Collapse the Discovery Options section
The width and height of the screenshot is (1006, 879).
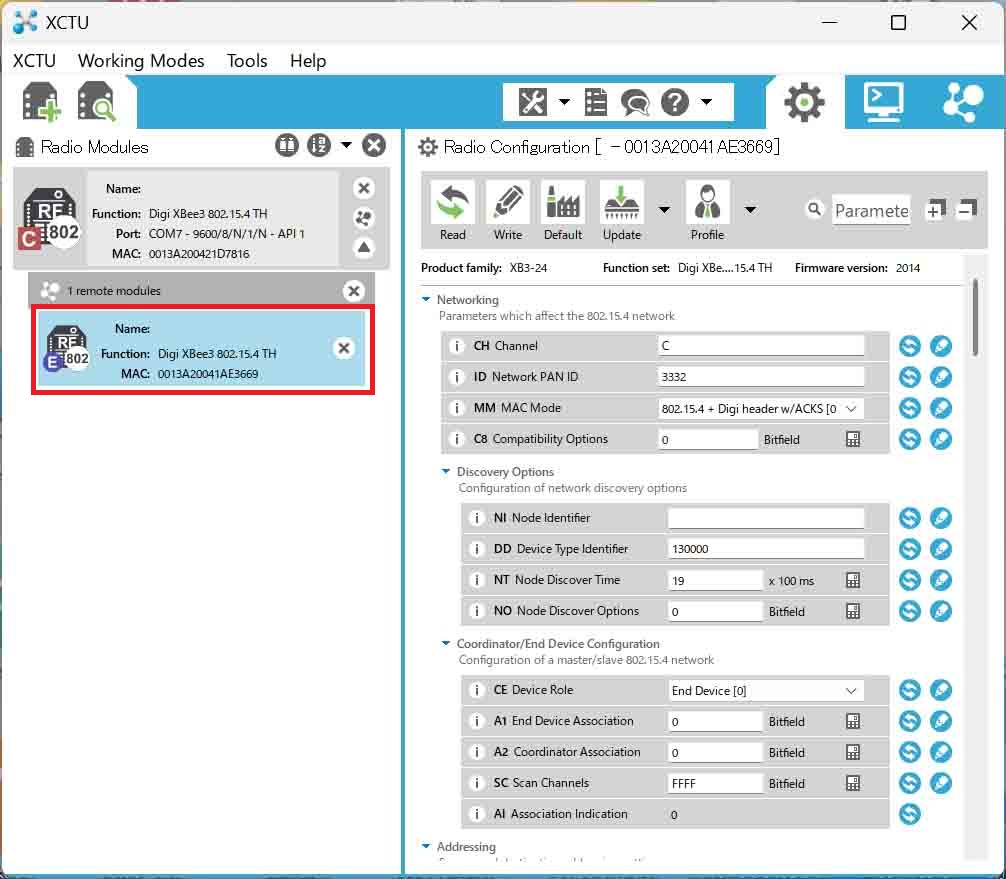pyautogui.click(x=446, y=471)
